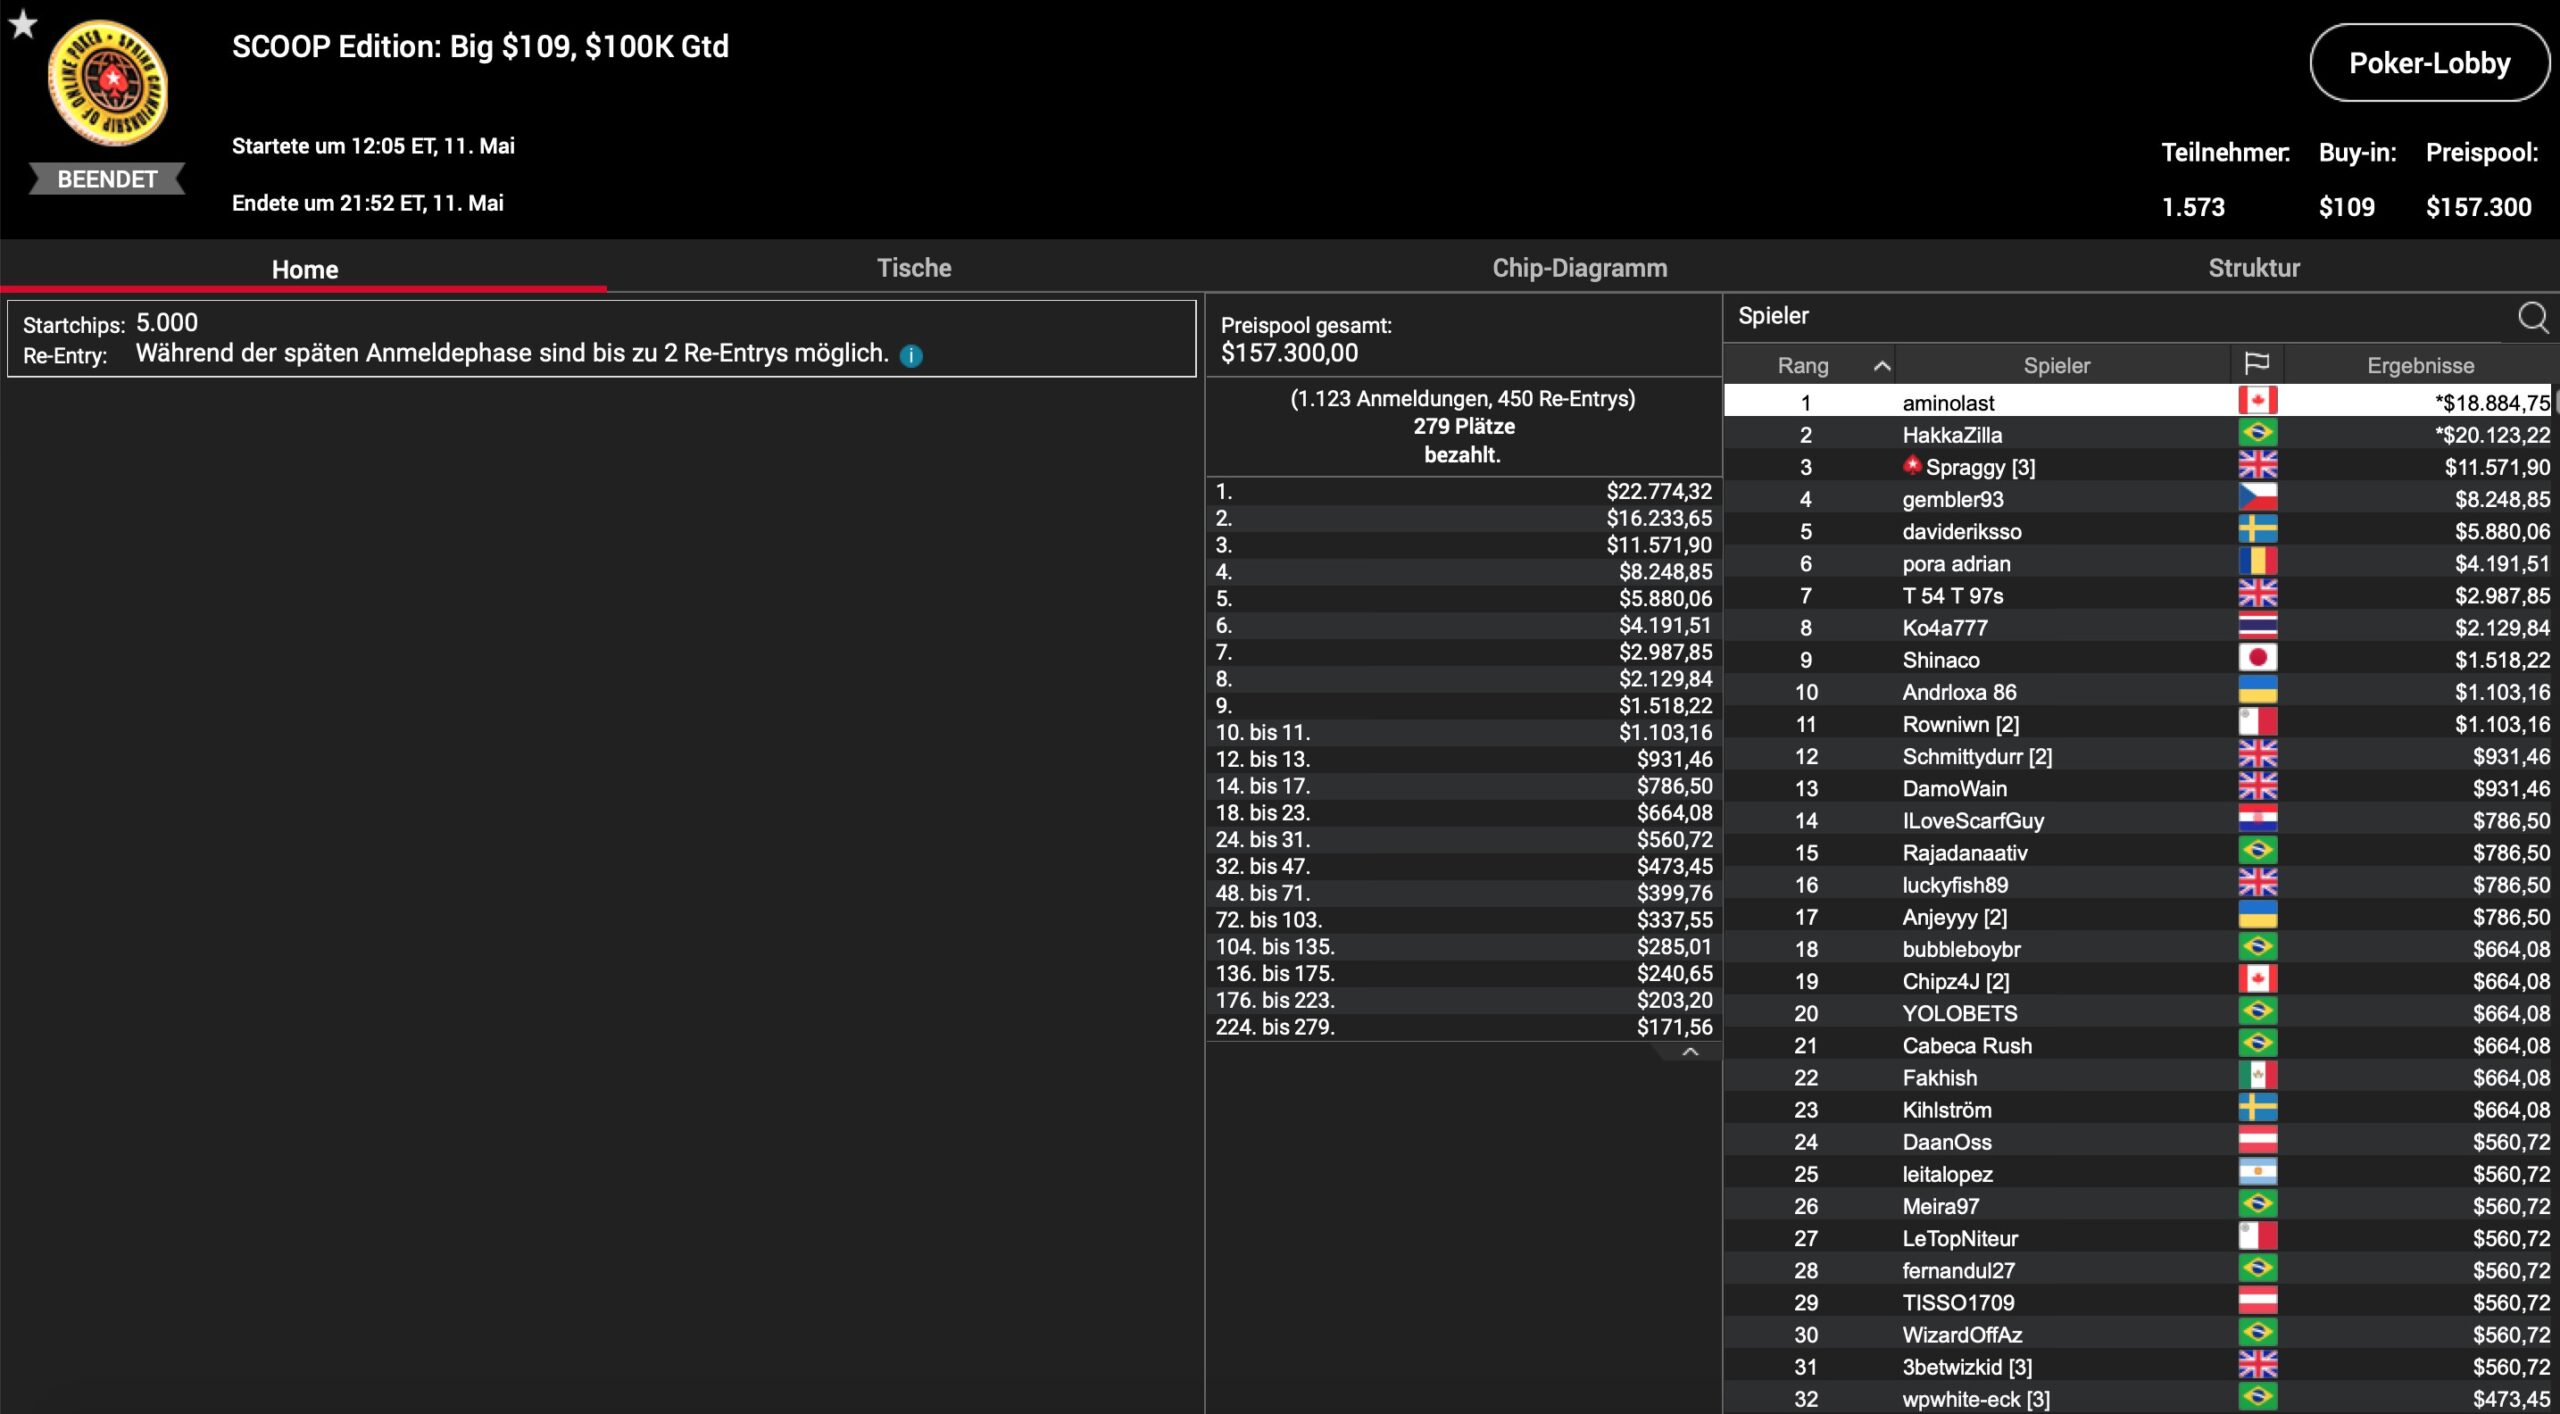Screen dimensions: 2560x1414
Task: Click the flag column header icon
Action: [2256, 364]
